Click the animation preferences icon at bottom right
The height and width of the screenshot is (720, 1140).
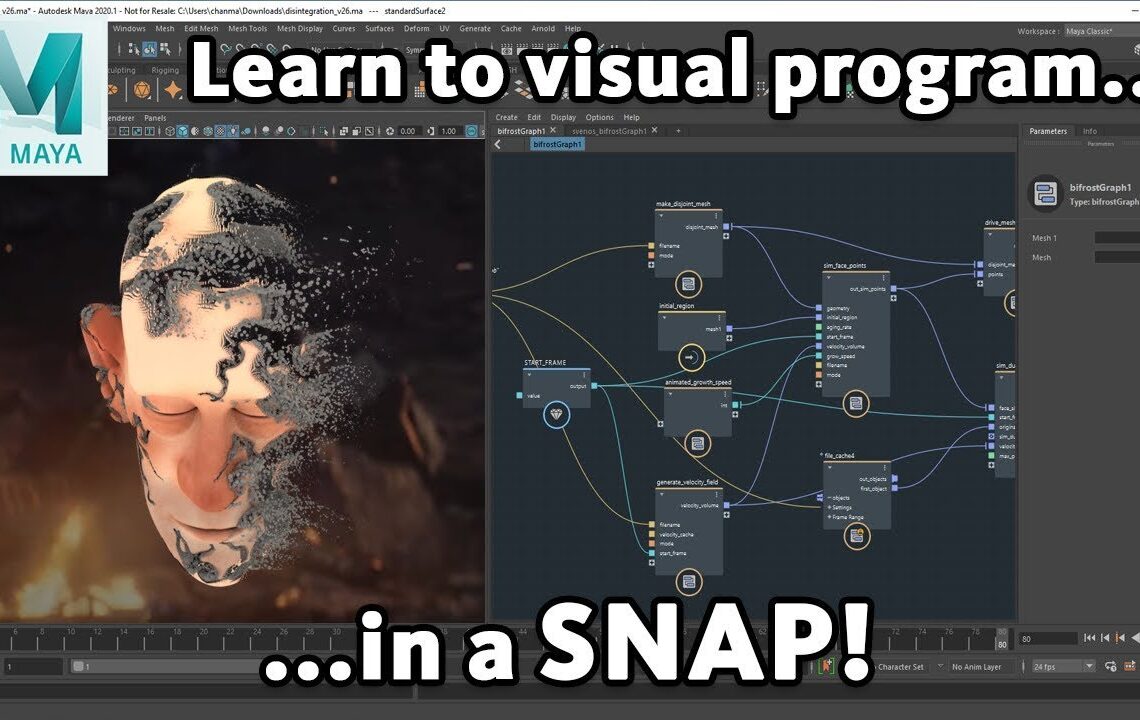tap(1130, 667)
